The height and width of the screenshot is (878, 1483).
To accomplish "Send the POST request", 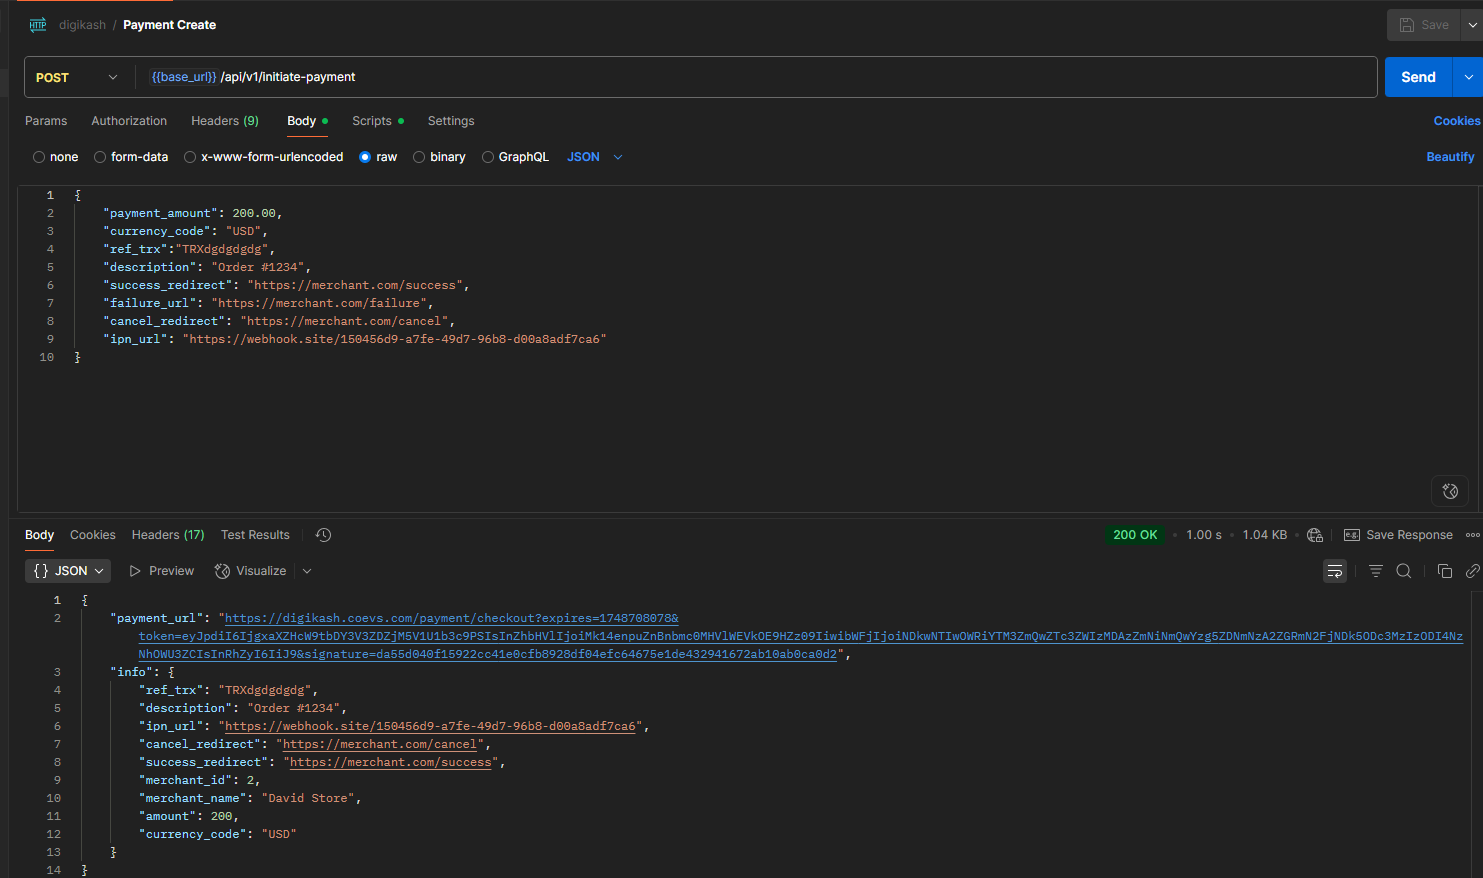I will click(x=1418, y=77).
